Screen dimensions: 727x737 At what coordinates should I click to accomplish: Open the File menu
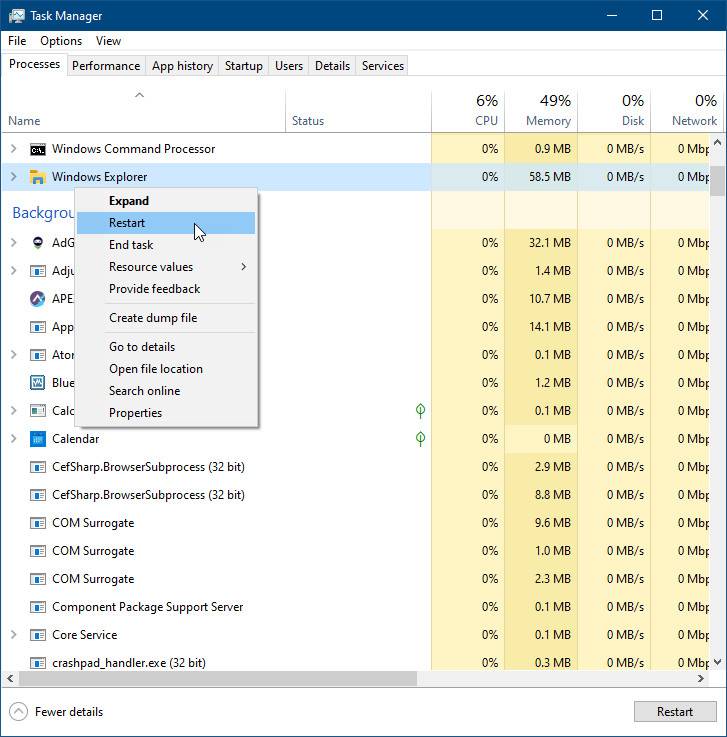pyautogui.click(x=17, y=41)
